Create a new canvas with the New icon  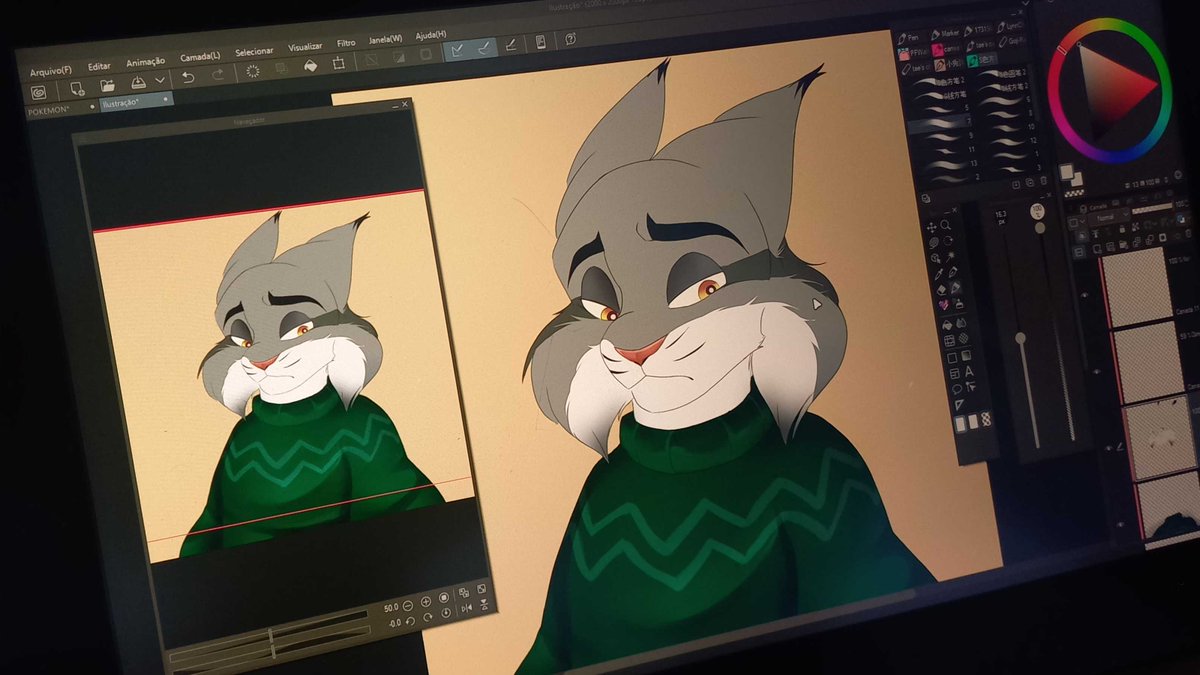point(77,88)
